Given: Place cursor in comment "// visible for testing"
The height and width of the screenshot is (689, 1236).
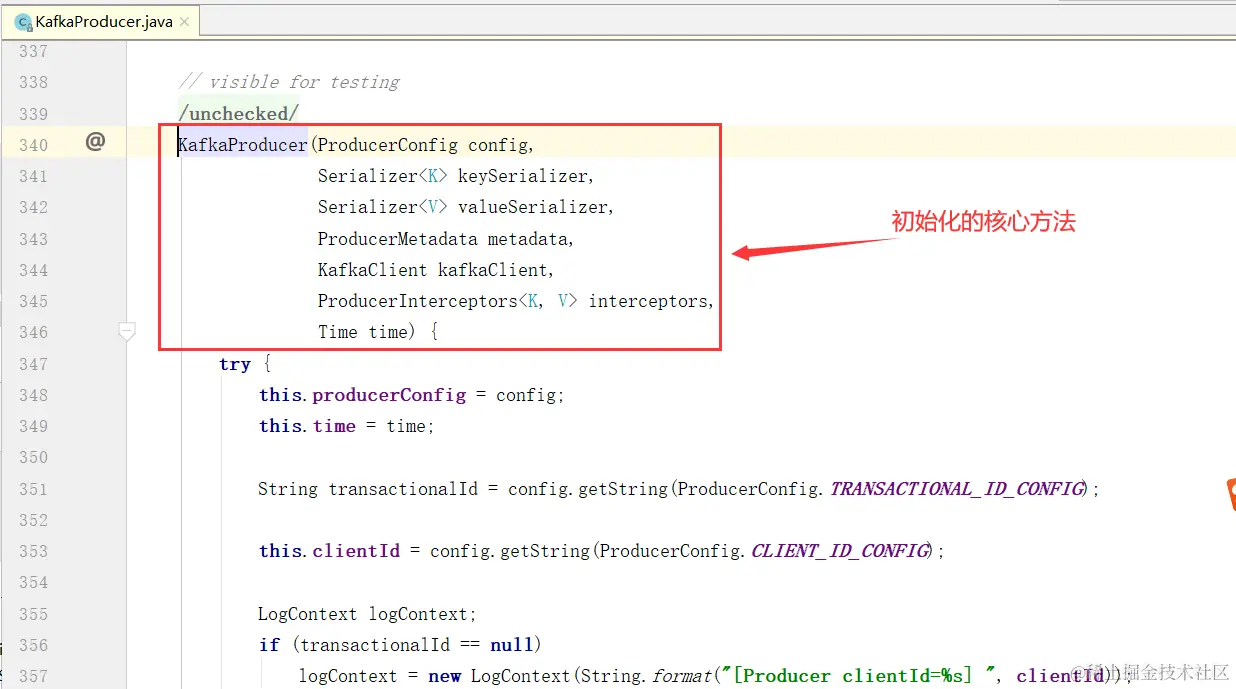Looking at the screenshot, I should [x=289, y=82].
